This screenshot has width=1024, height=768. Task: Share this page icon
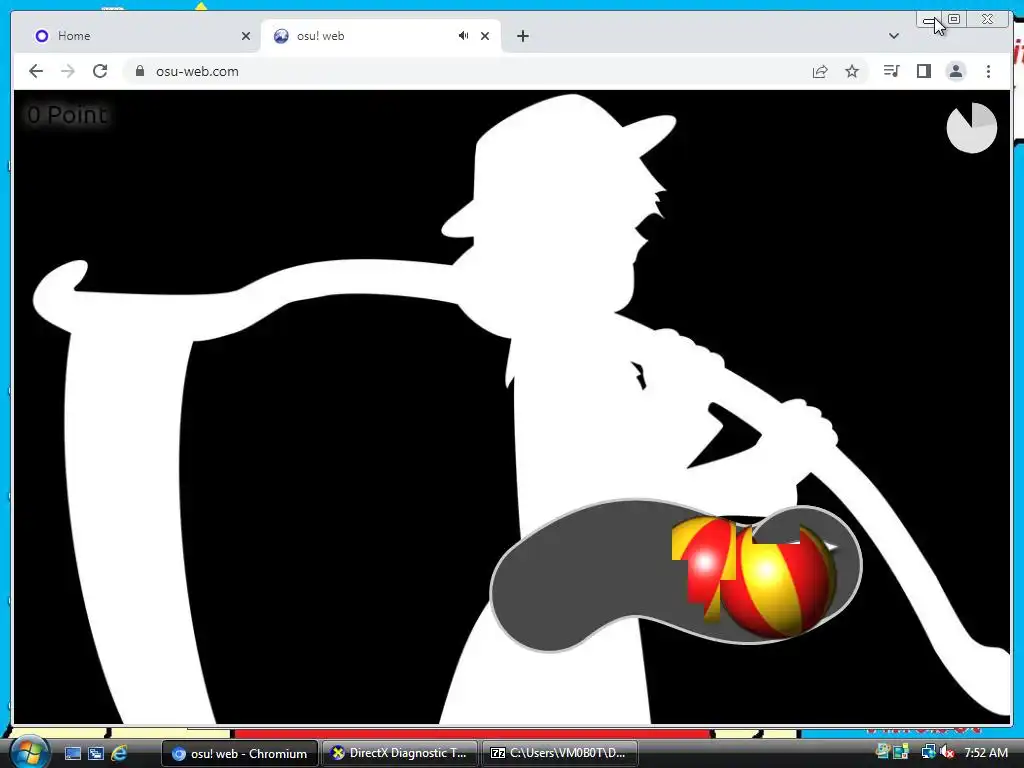pos(820,71)
